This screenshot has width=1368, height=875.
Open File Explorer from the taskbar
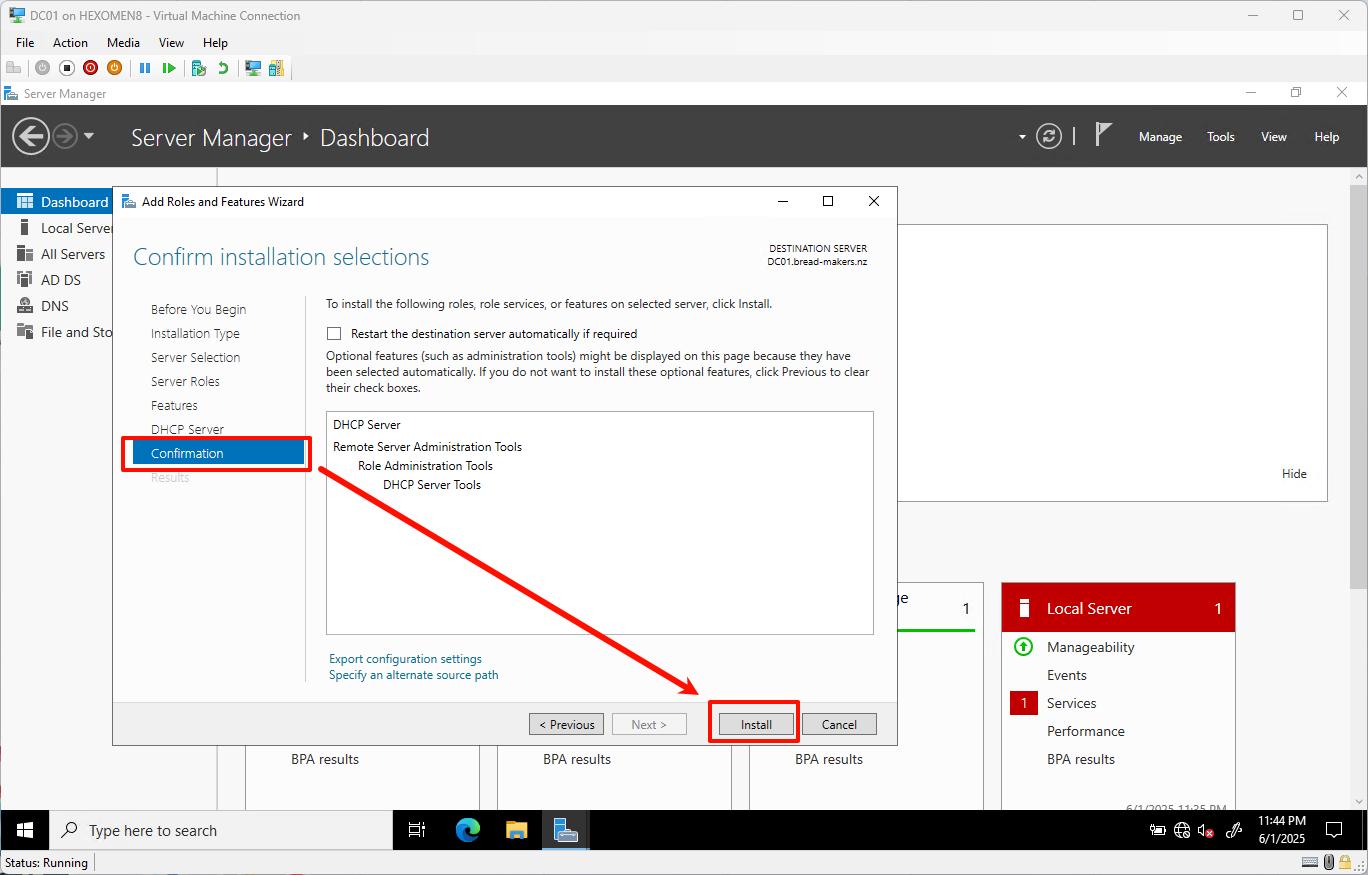click(x=516, y=830)
